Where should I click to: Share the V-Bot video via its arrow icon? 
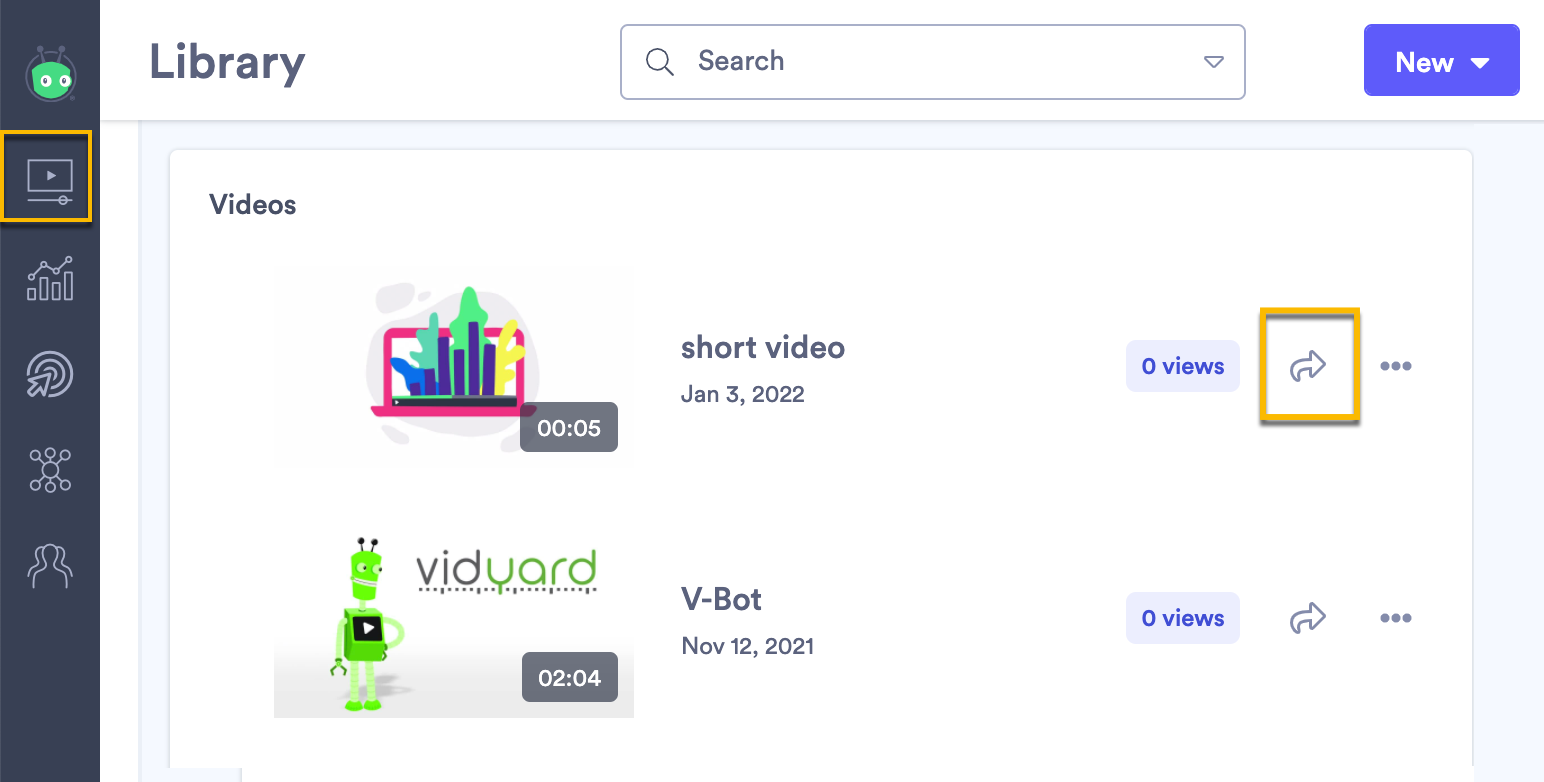point(1308,618)
